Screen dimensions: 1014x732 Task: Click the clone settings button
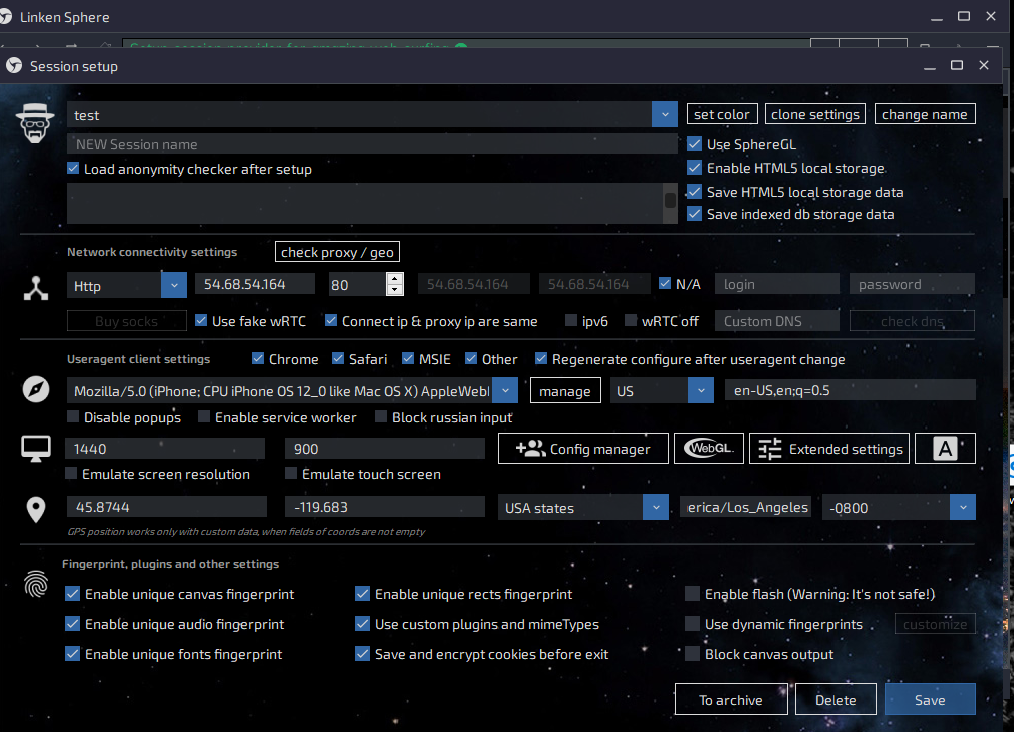click(815, 114)
